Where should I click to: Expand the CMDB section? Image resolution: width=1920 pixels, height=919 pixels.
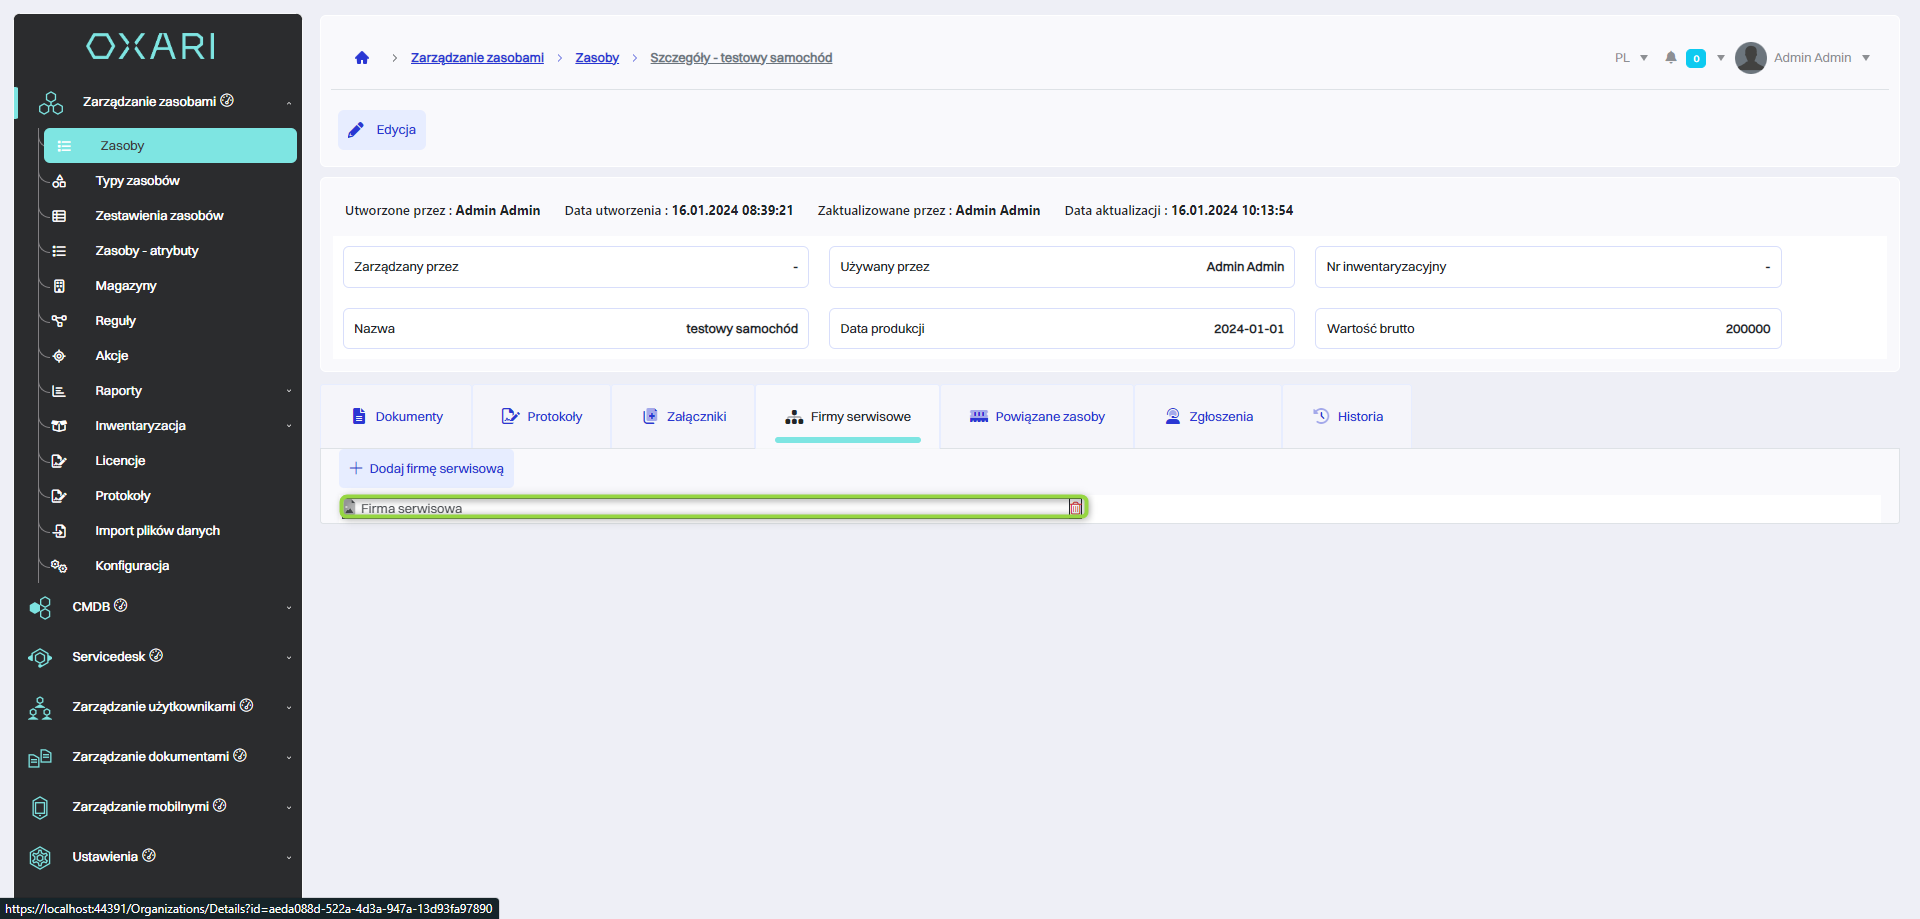pos(289,607)
